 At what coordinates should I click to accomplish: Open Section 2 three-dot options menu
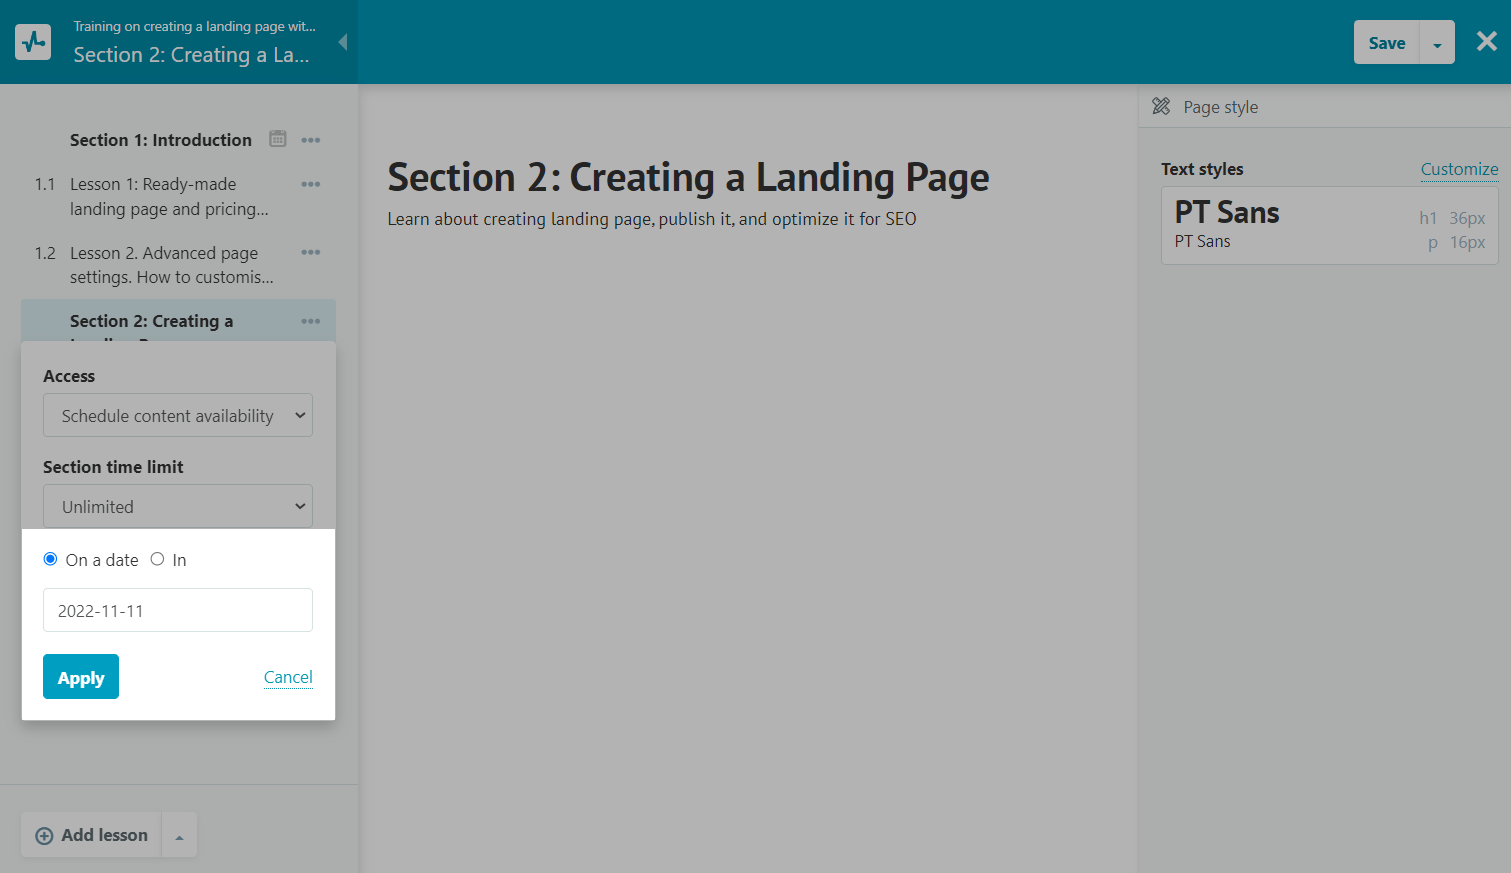point(311,321)
